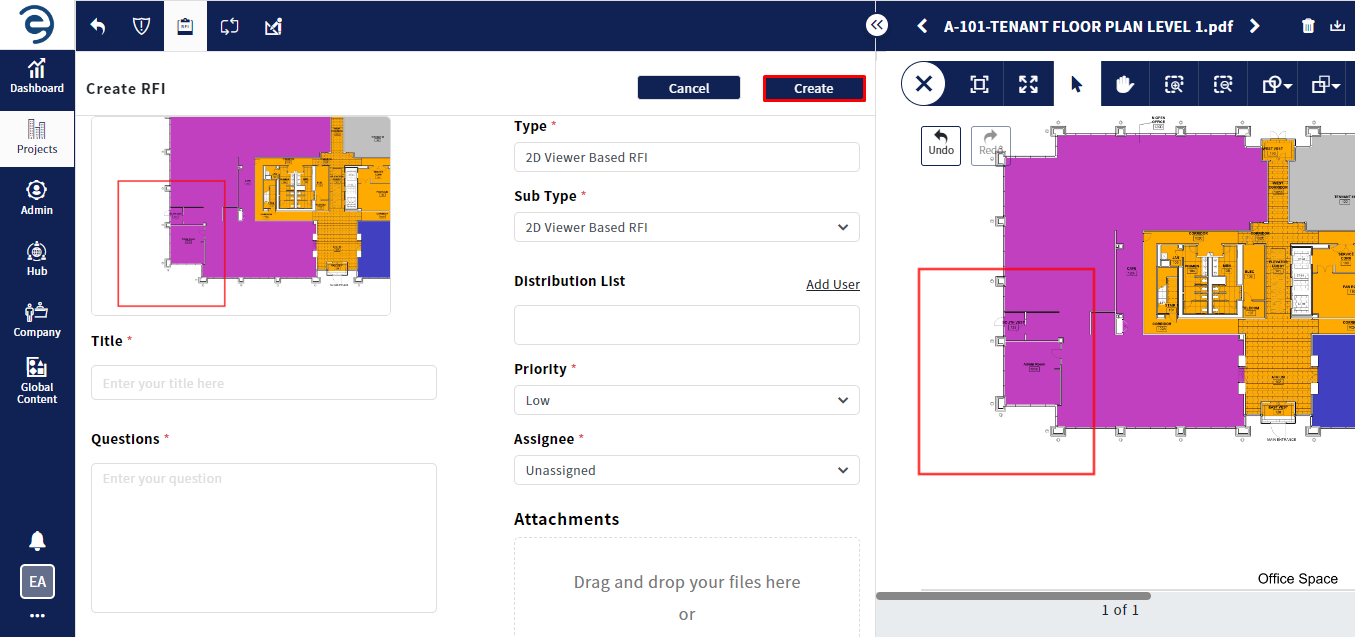Image resolution: width=1355 pixels, height=637 pixels.
Task: Select the pan hand tool
Action: pos(1125,85)
